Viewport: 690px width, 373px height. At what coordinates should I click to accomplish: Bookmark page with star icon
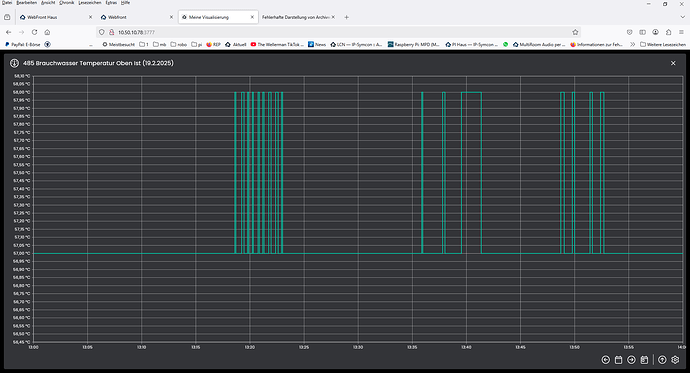tap(575, 32)
